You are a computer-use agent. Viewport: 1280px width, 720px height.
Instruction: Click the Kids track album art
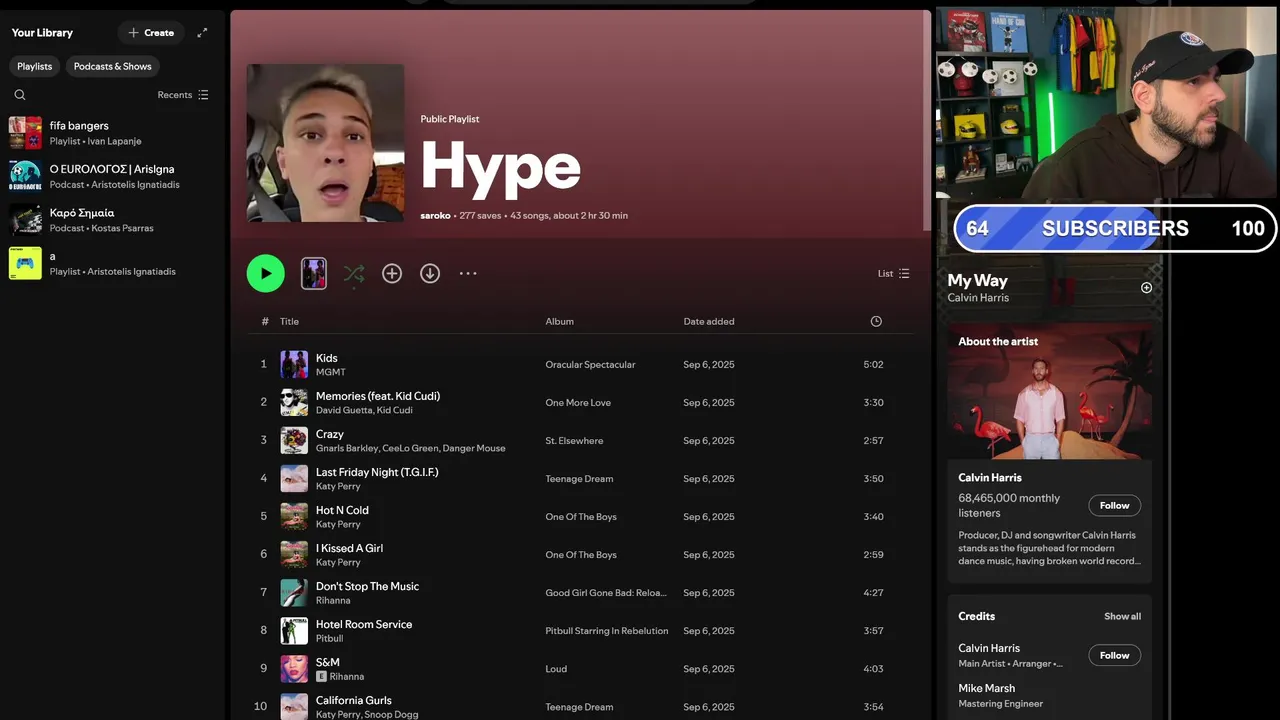coord(294,364)
